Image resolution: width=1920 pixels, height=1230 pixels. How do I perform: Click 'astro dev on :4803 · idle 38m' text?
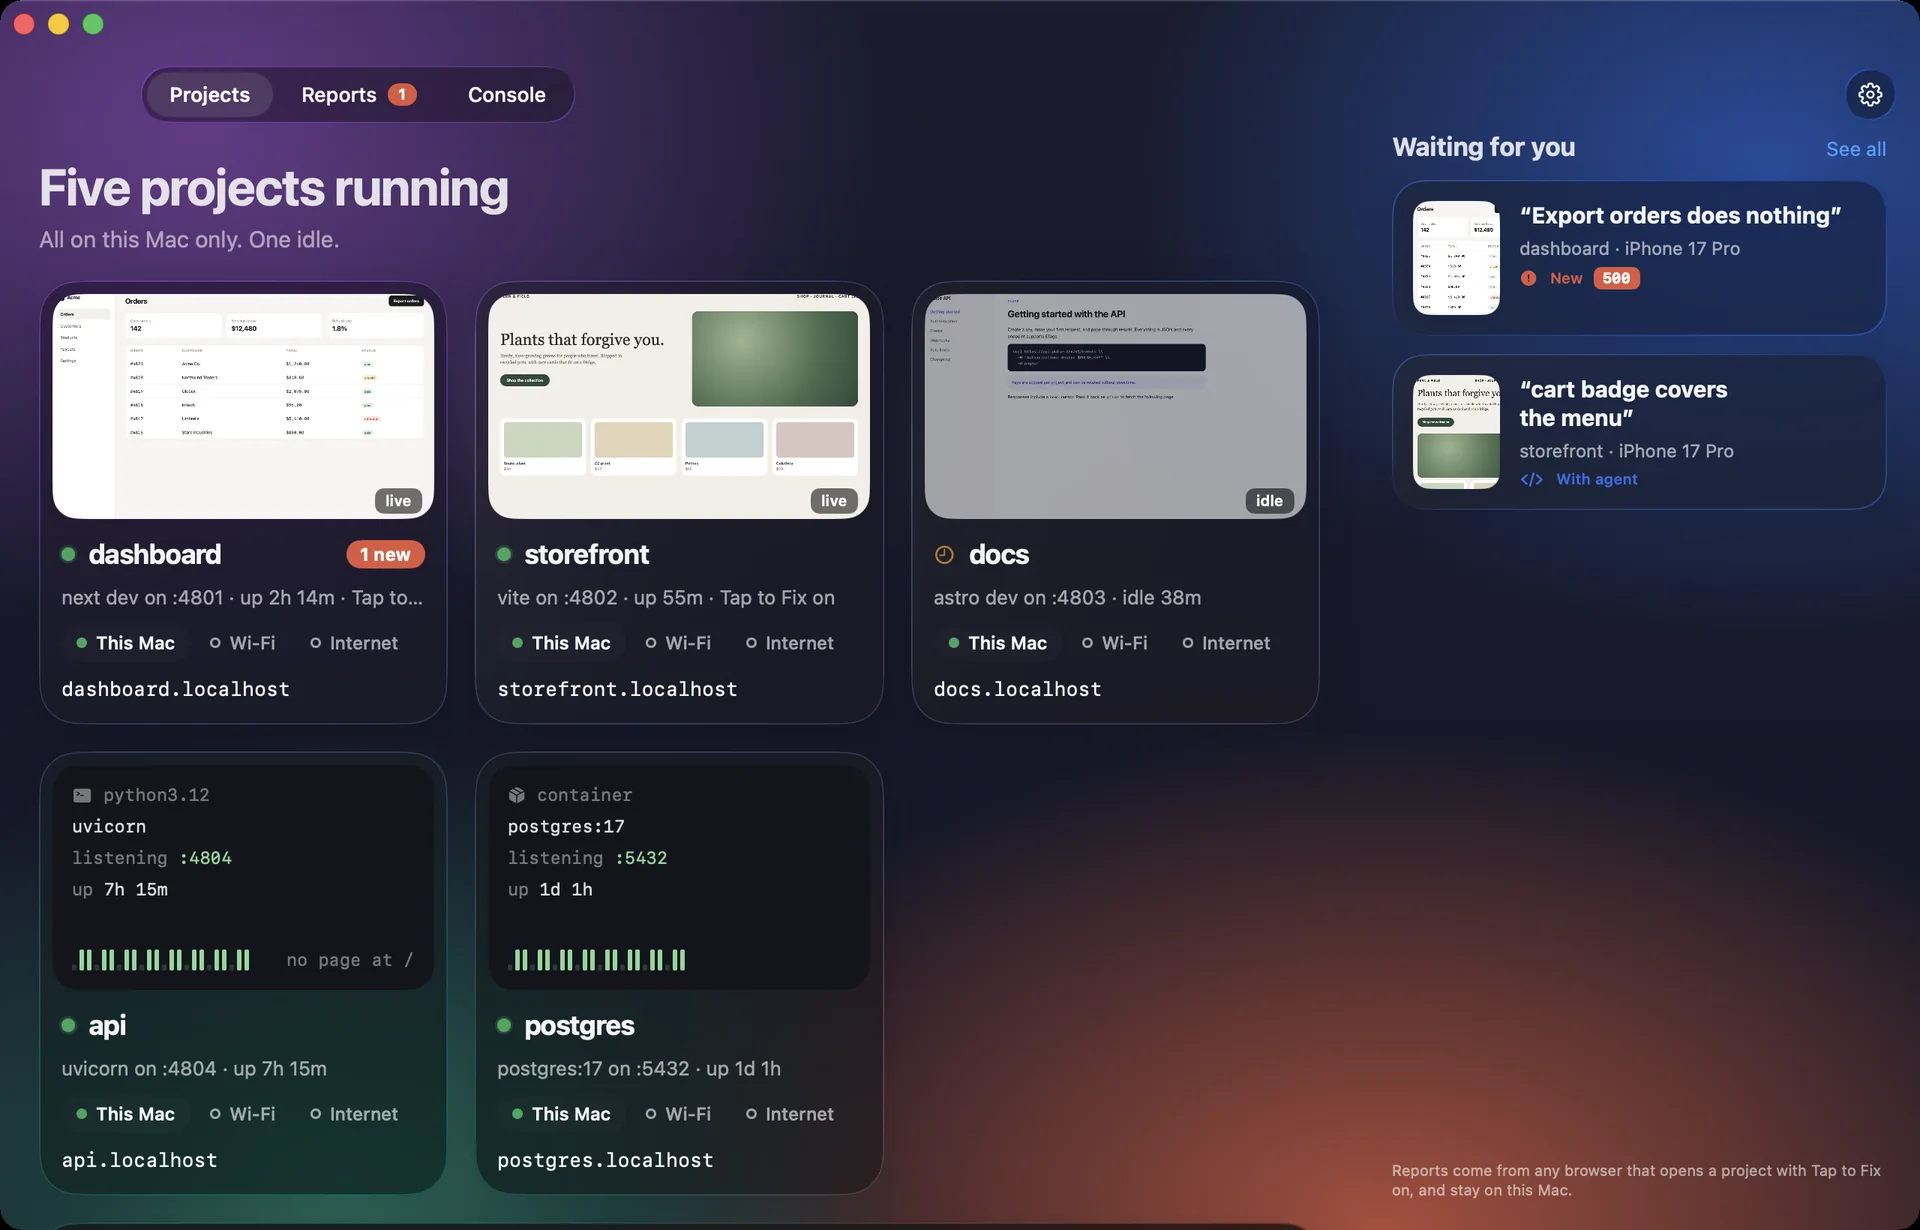1067,598
